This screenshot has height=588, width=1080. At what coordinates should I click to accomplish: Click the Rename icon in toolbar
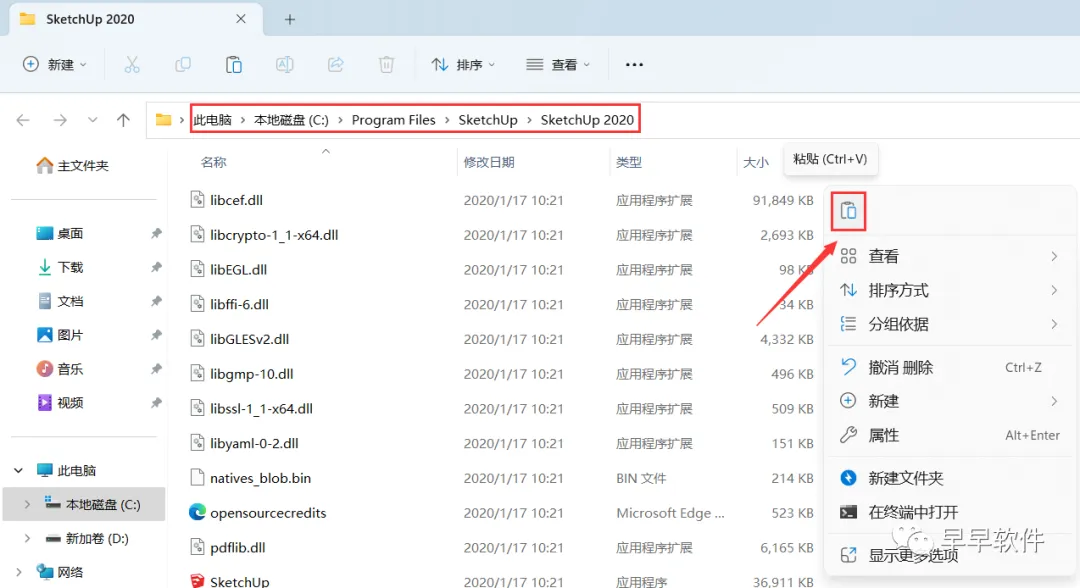coord(284,65)
